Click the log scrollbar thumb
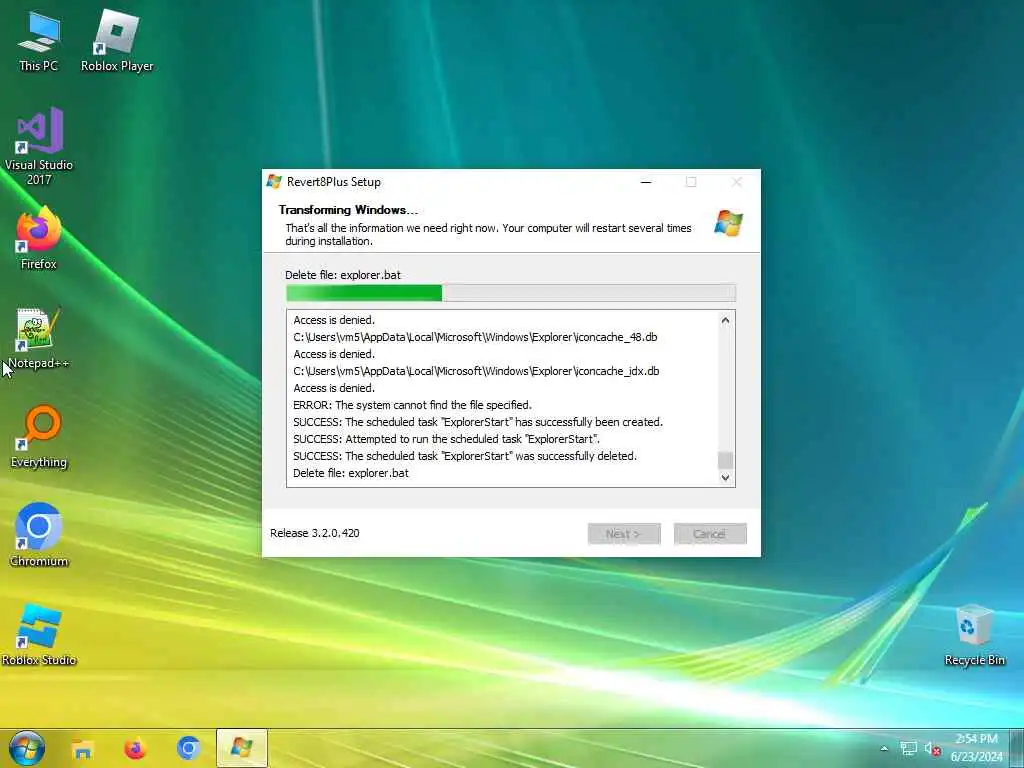Image resolution: width=1024 pixels, height=768 pixels. click(725, 460)
